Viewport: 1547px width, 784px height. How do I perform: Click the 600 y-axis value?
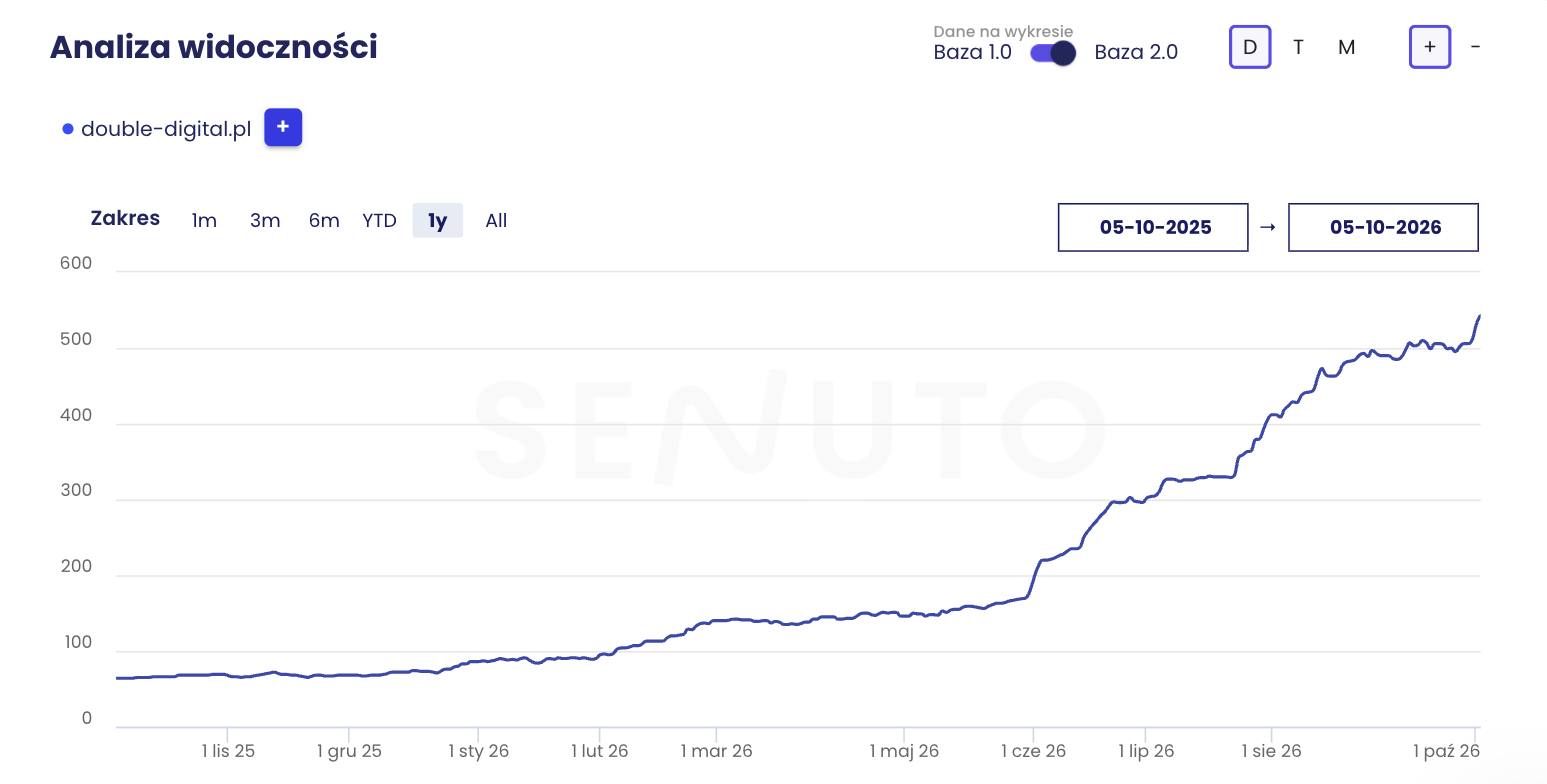(x=76, y=264)
